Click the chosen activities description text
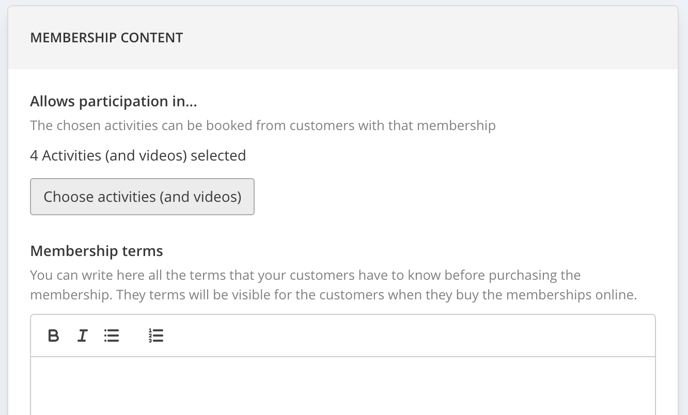 263,125
